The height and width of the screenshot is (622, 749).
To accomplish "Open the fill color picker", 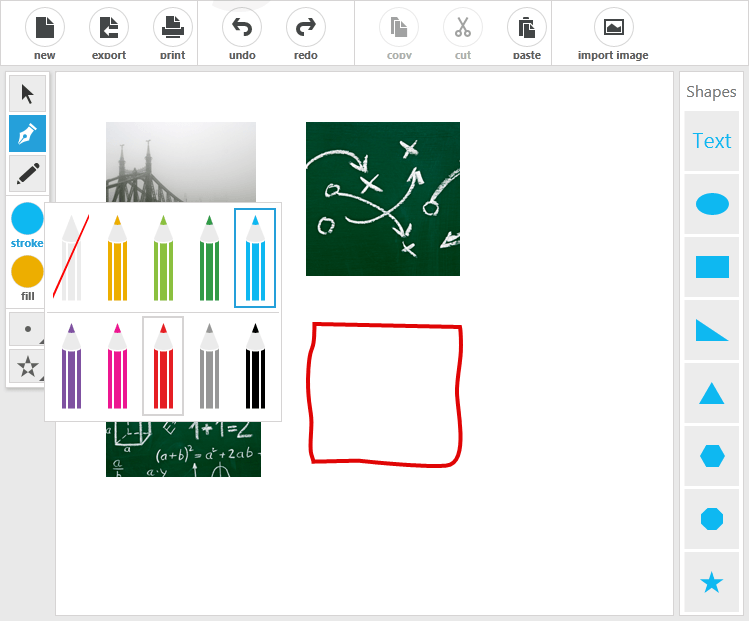I will (27, 271).
